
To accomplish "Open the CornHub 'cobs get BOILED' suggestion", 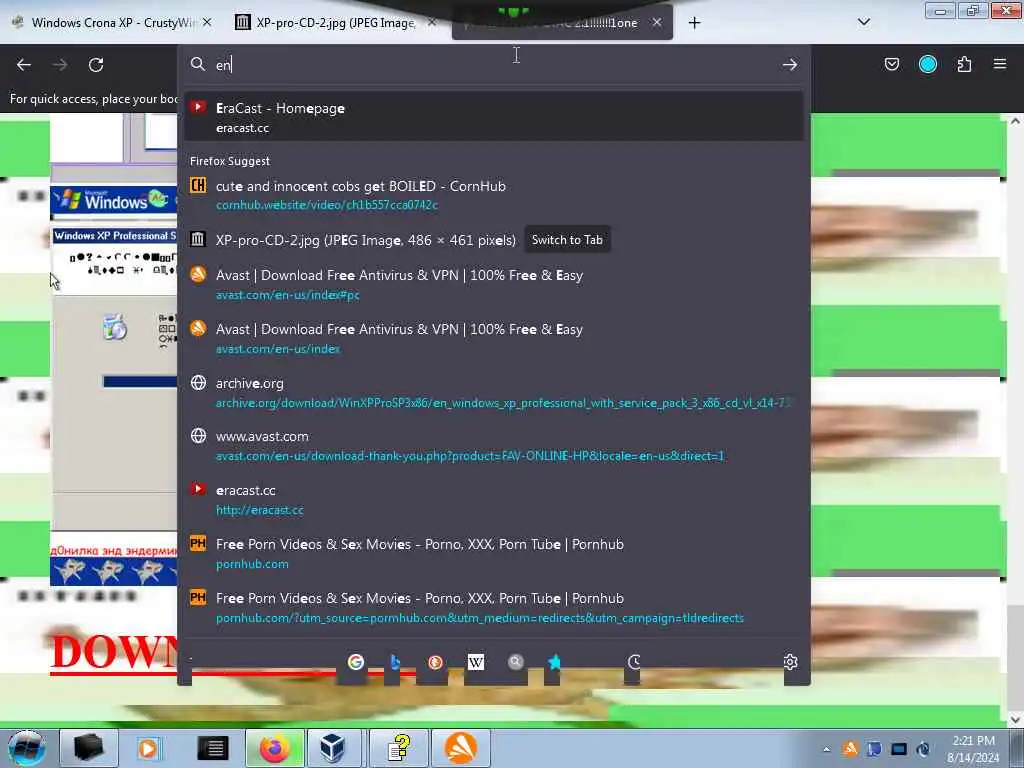I will (x=494, y=195).
